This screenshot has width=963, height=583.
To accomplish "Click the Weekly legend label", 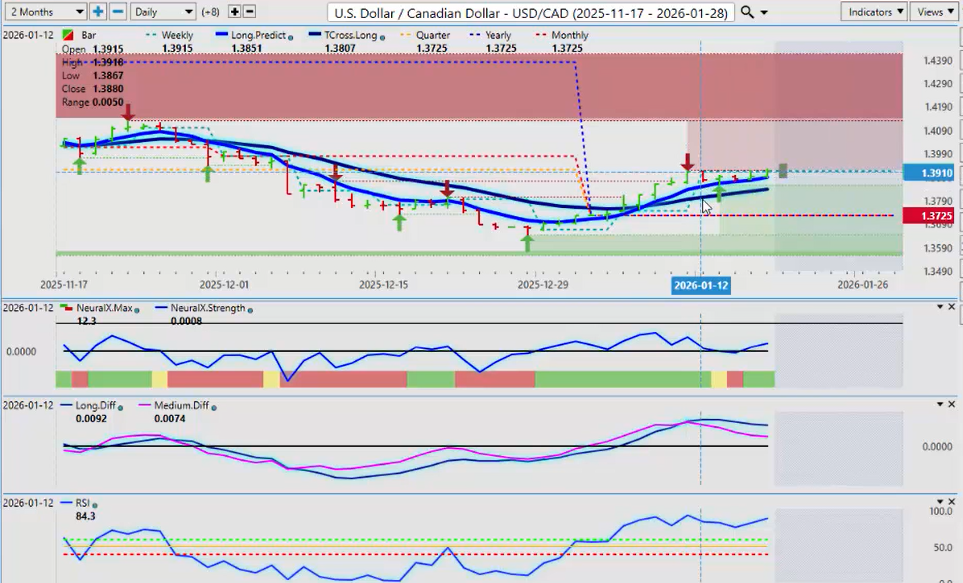I will pos(180,35).
